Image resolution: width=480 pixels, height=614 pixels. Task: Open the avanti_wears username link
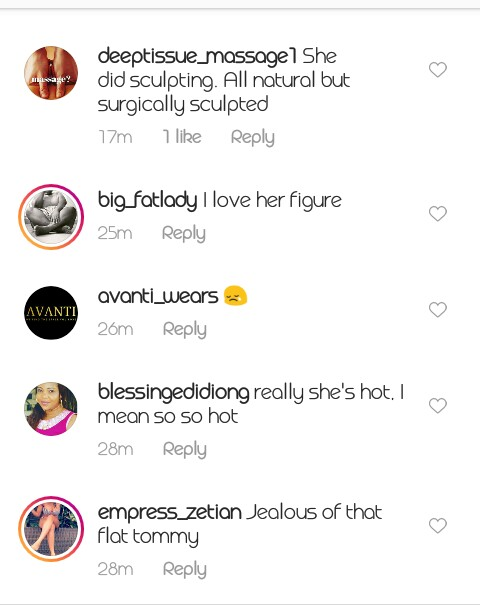point(157,296)
